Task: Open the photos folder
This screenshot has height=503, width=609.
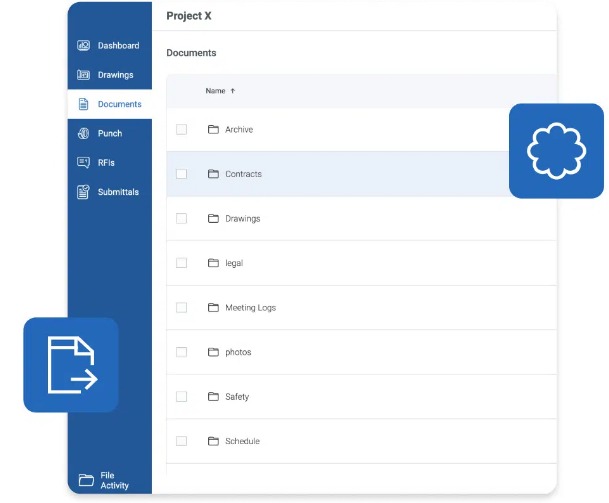Action: click(x=237, y=352)
